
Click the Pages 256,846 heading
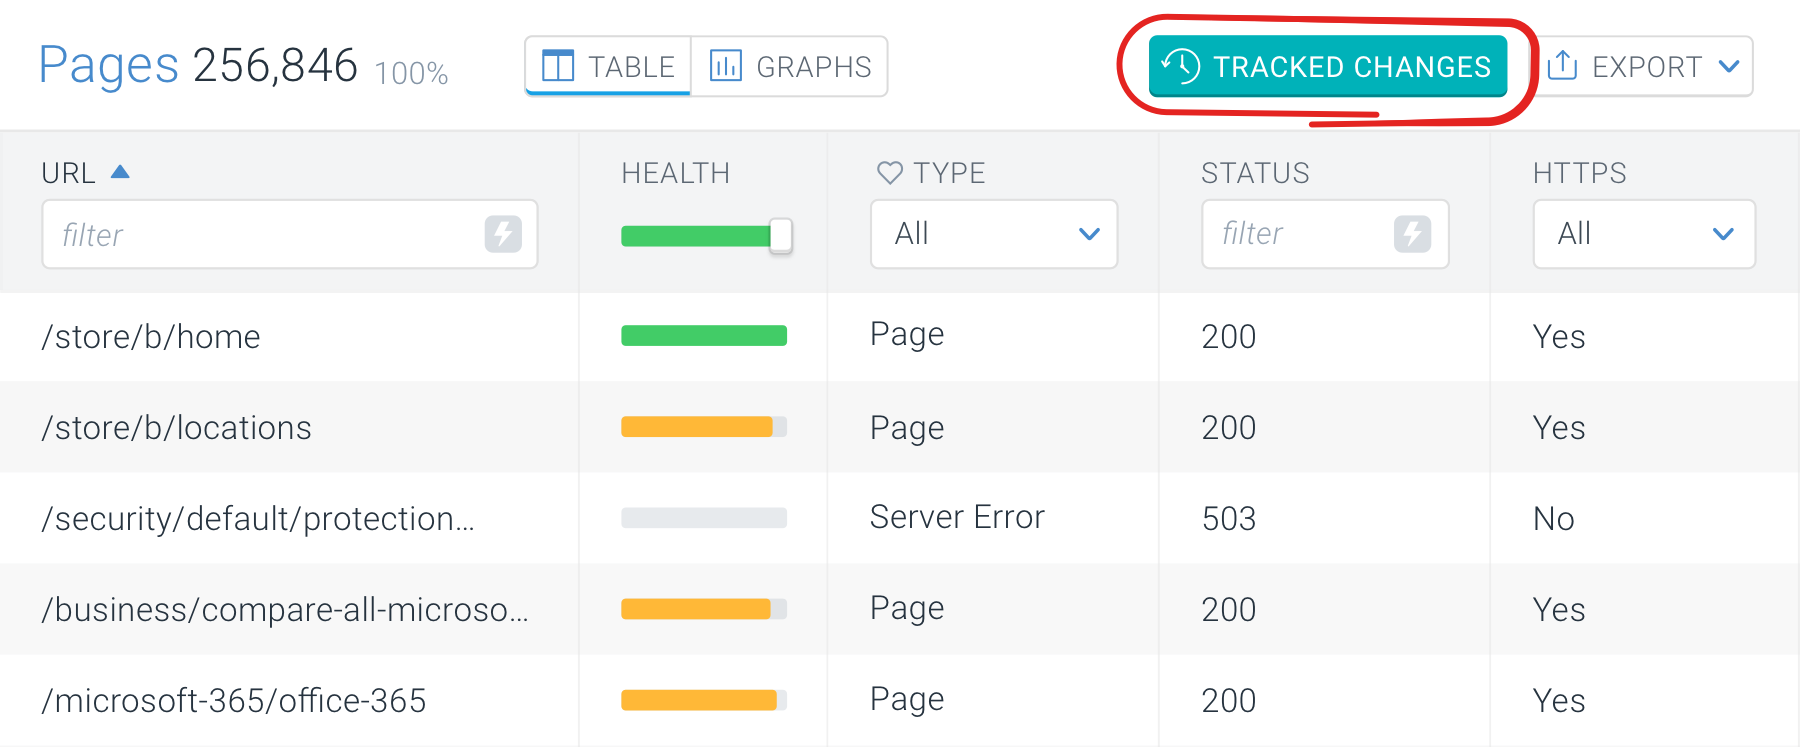tap(198, 66)
